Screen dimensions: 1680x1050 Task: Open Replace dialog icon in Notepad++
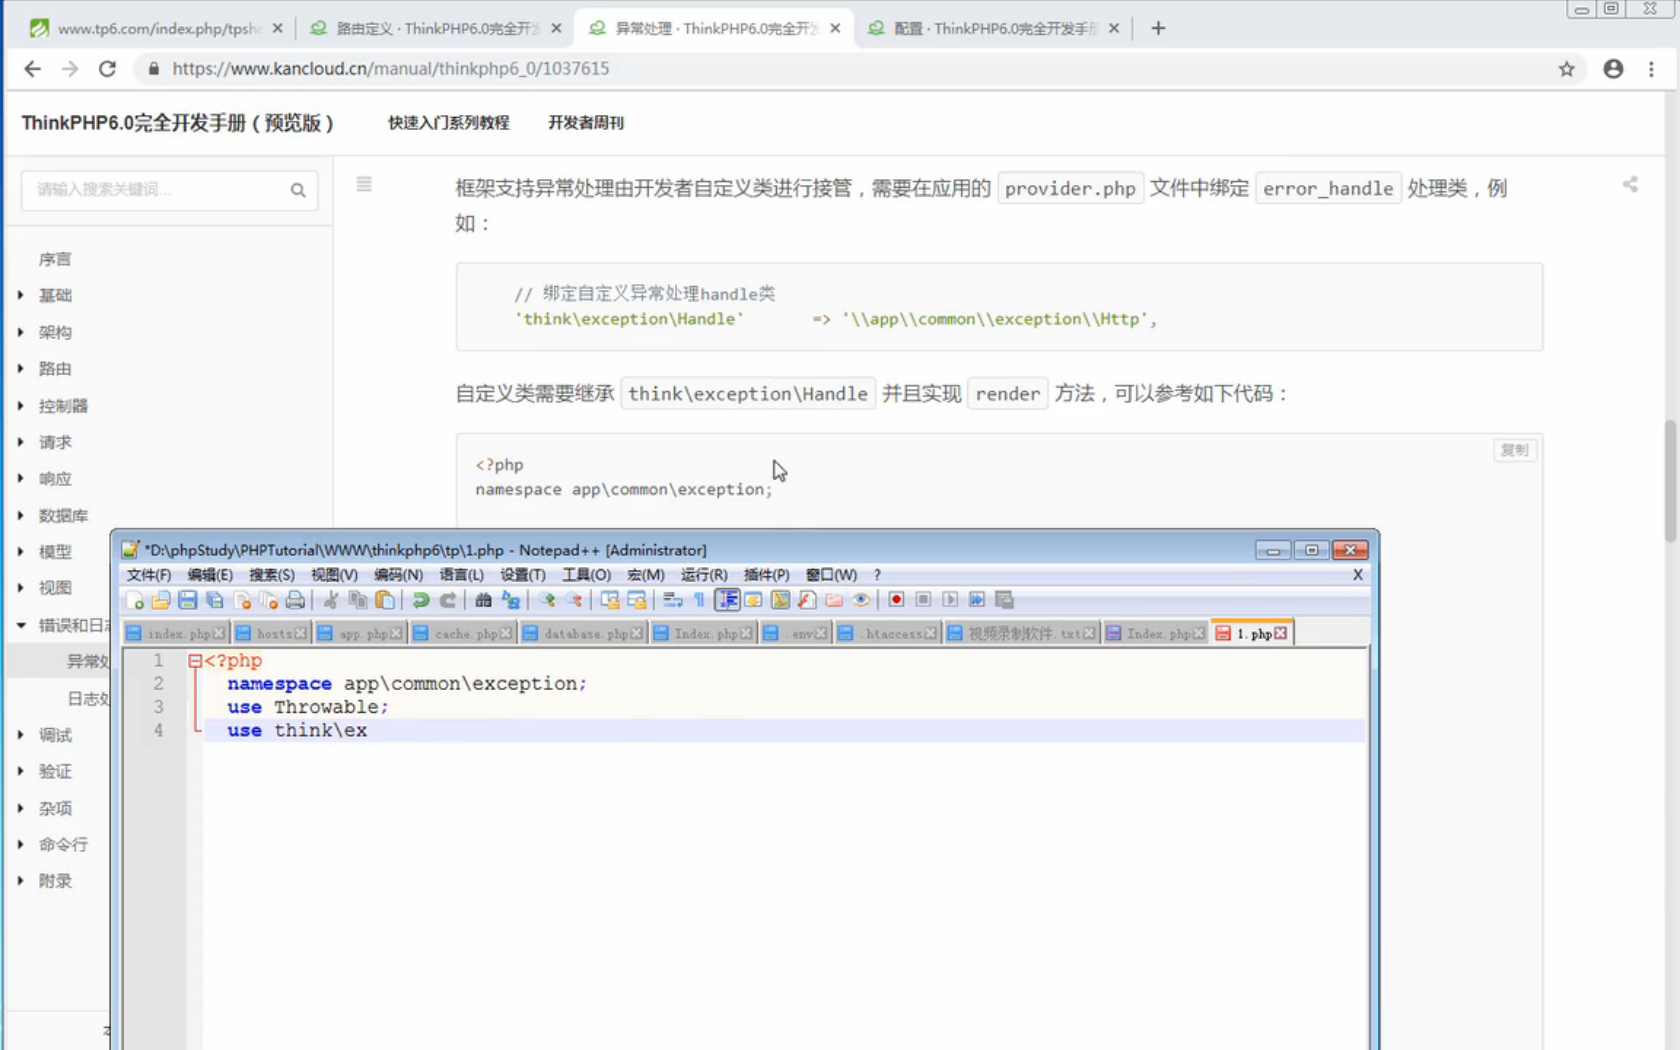coord(511,600)
